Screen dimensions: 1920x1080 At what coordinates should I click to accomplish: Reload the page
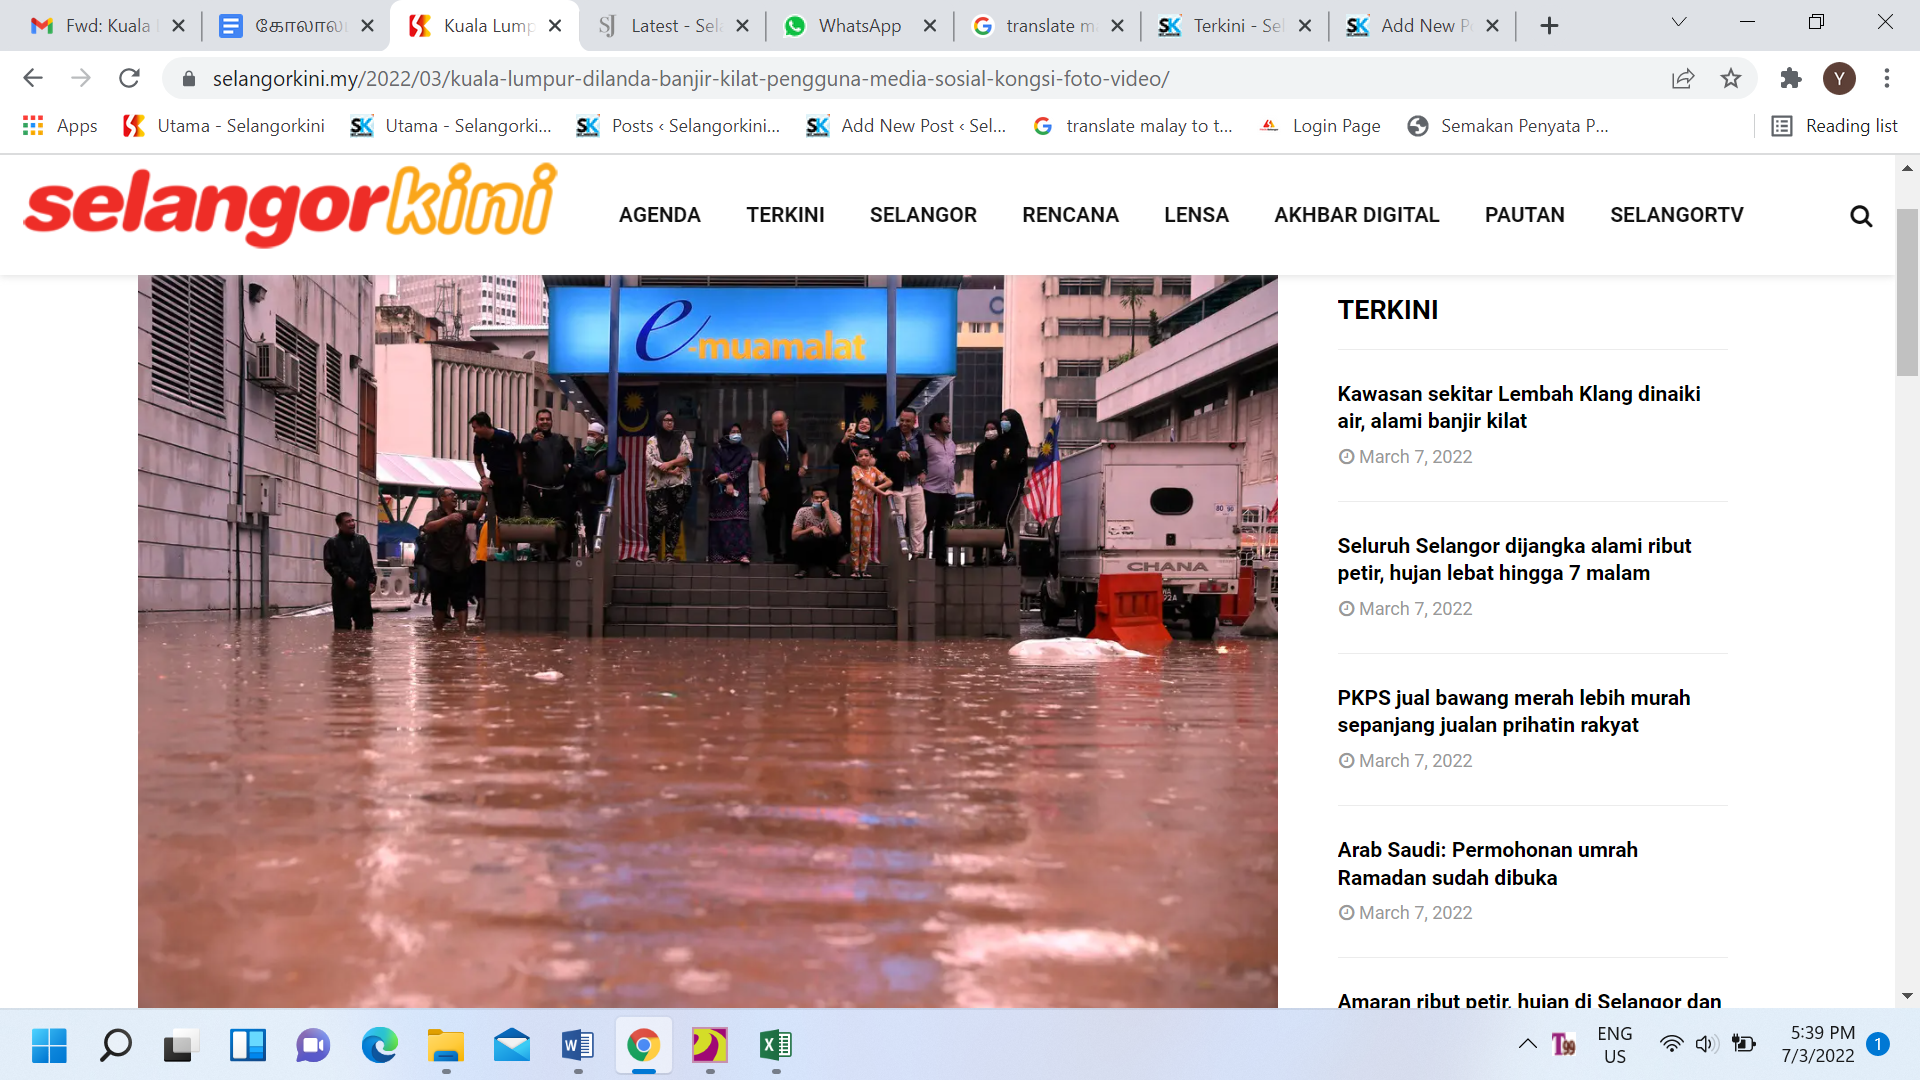click(129, 78)
